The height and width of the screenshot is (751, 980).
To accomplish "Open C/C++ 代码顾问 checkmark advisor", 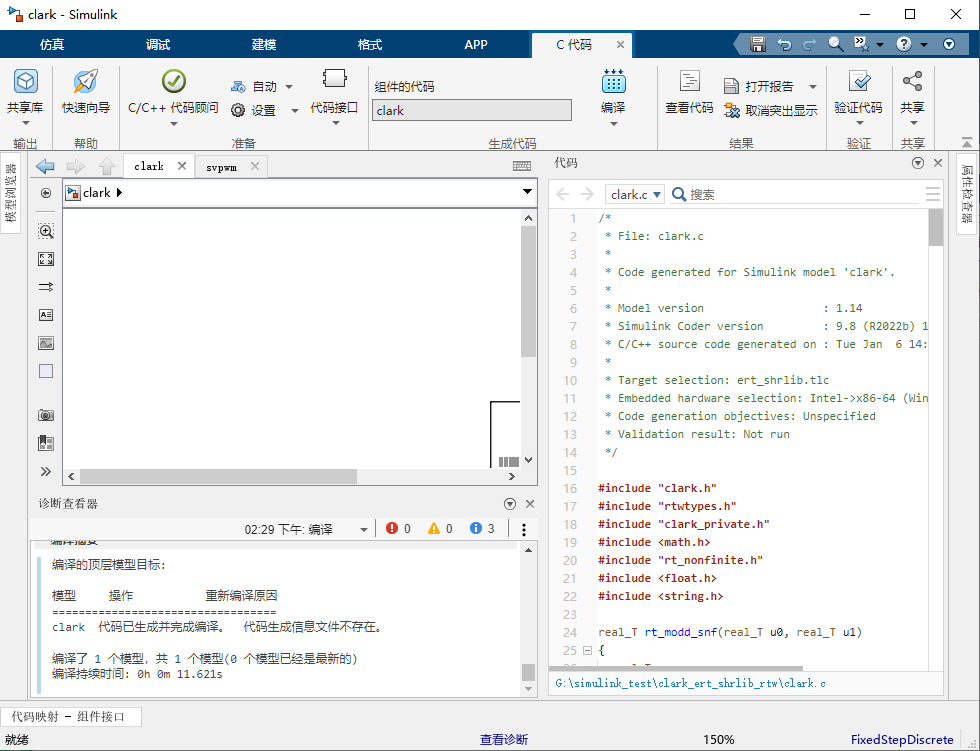I will point(174,81).
